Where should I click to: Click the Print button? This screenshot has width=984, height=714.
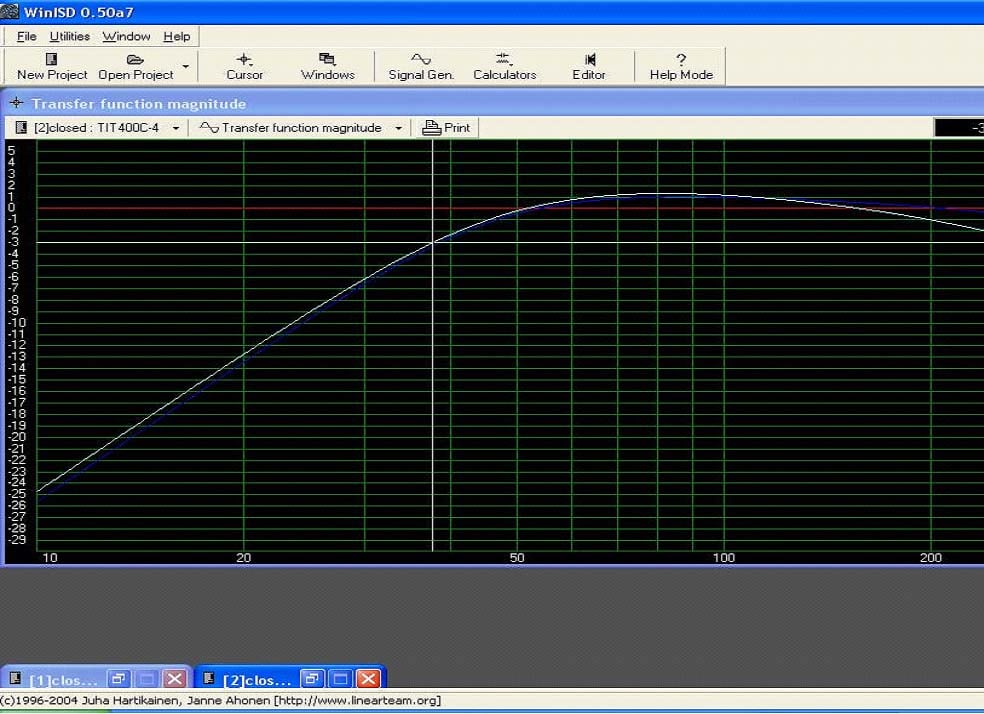446,128
